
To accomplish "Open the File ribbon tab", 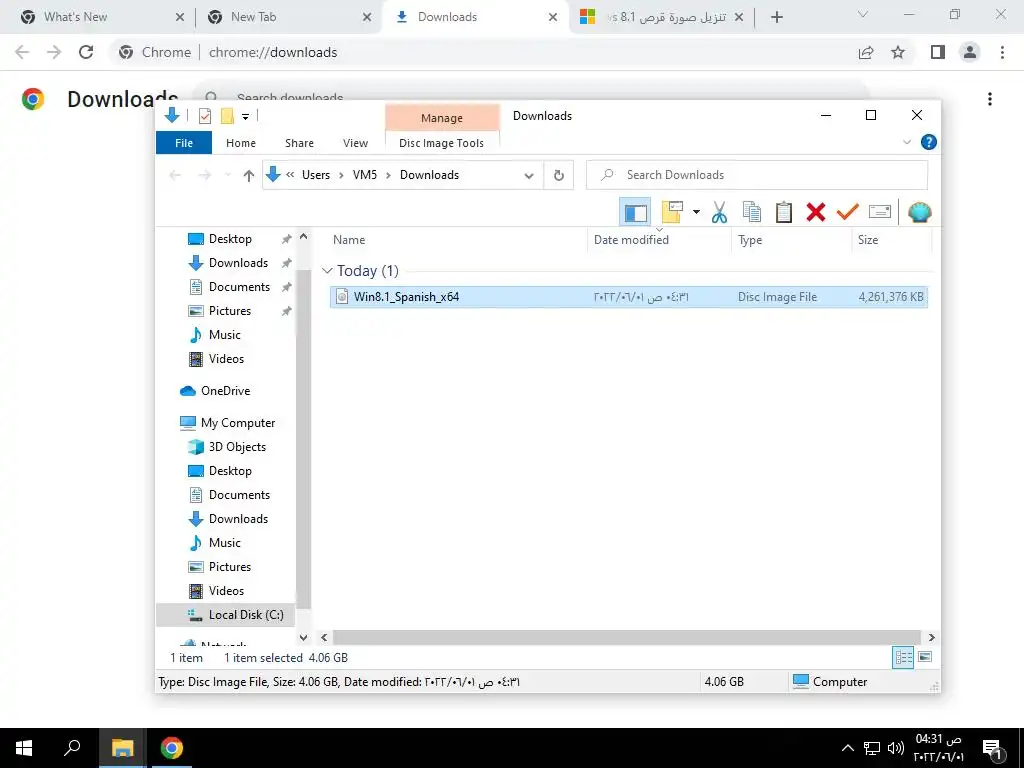I will click(x=184, y=143).
